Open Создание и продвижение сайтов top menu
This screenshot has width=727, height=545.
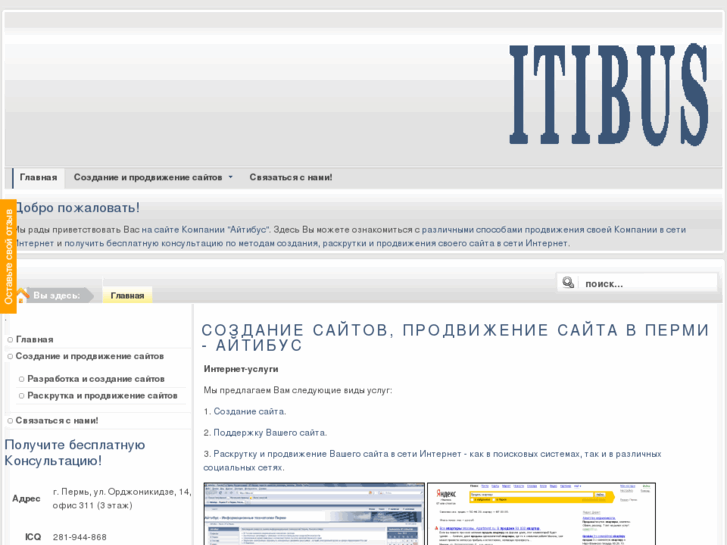(148, 178)
